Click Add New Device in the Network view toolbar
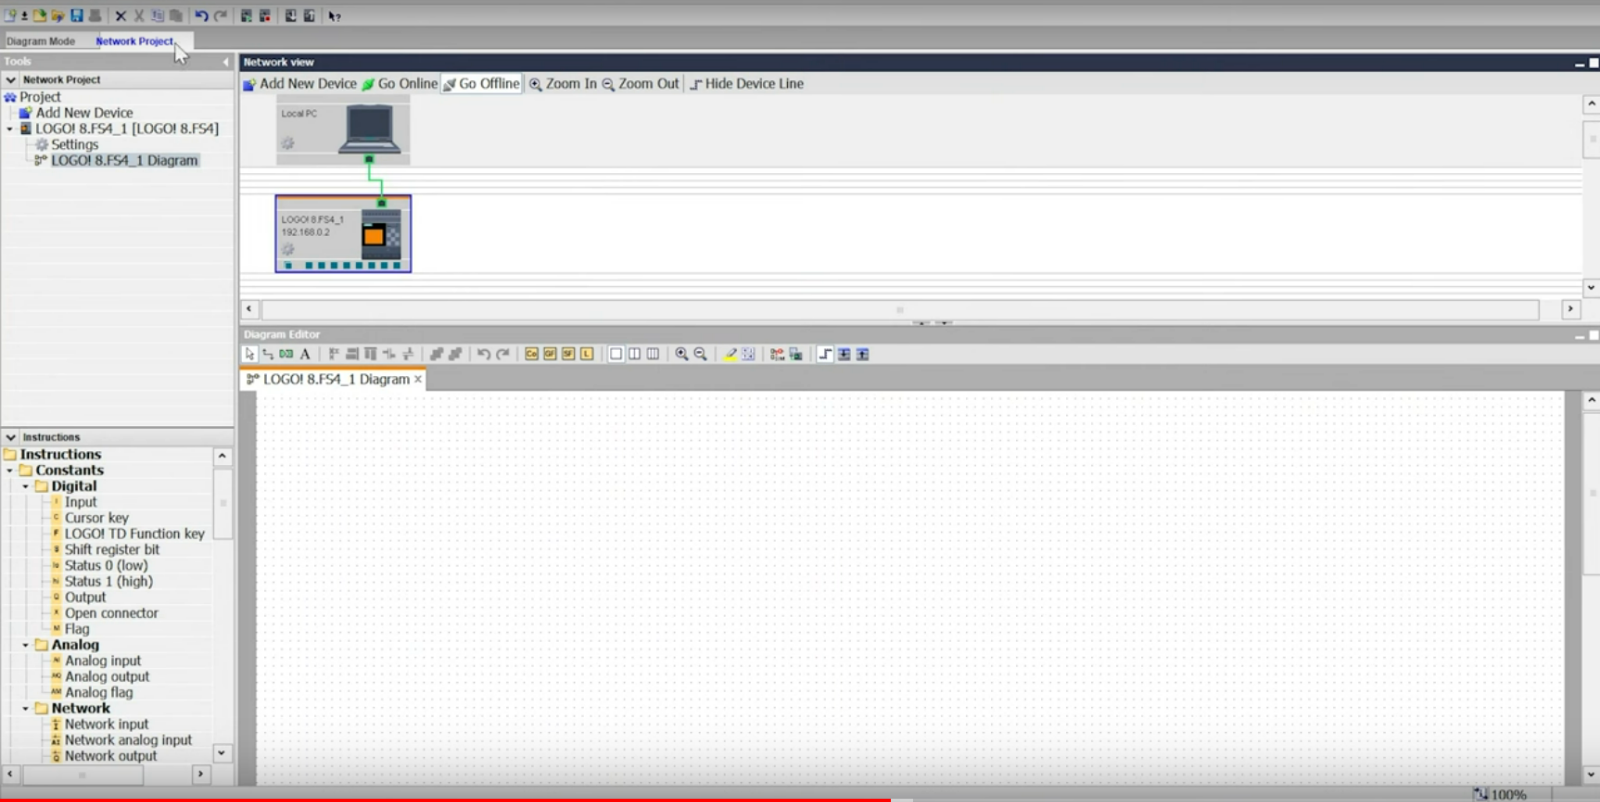1600x802 pixels. [300, 84]
